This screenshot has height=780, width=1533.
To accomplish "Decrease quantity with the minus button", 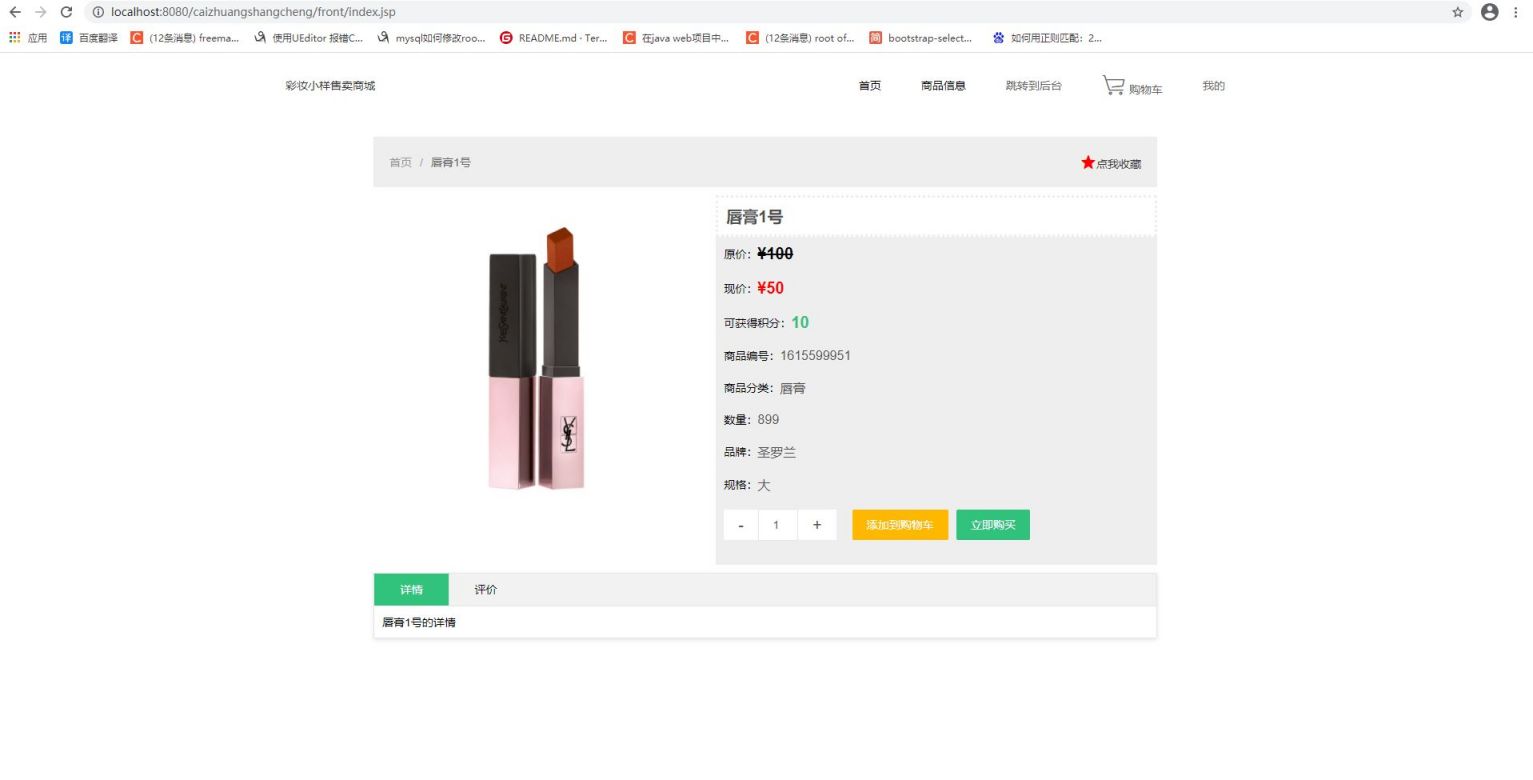I will coord(741,525).
